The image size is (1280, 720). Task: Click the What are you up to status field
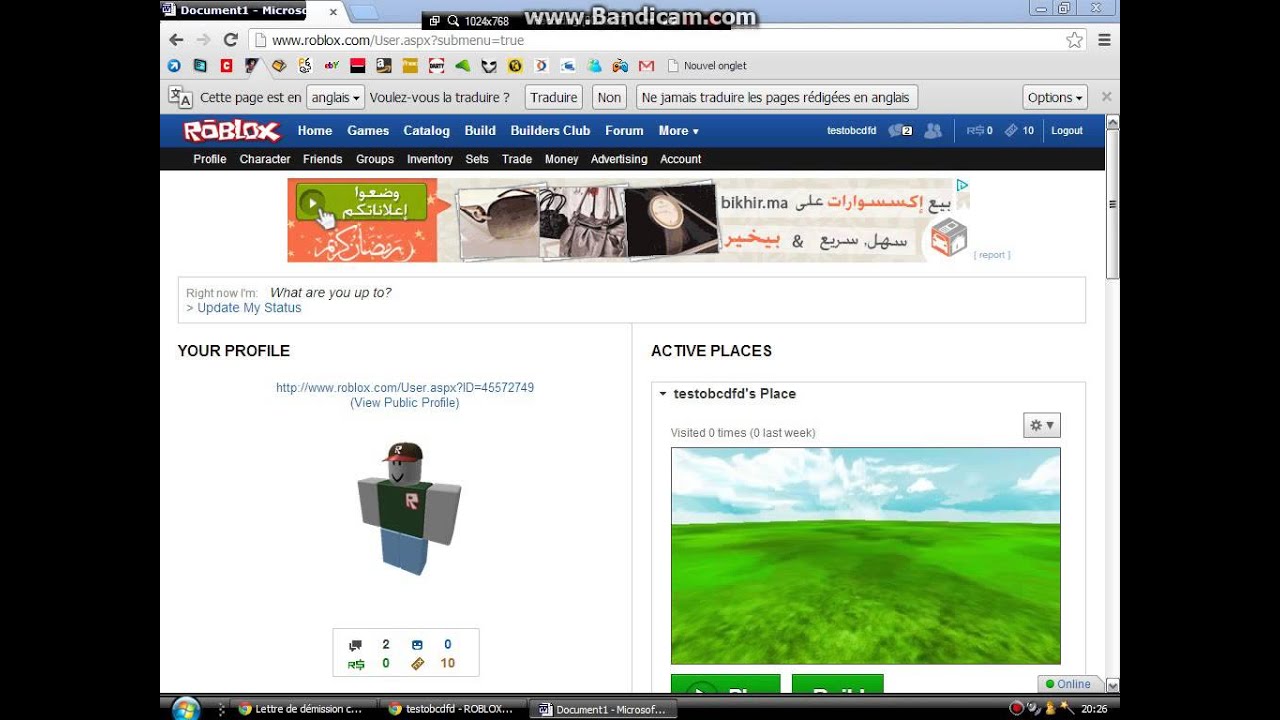(x=331, y=293)
